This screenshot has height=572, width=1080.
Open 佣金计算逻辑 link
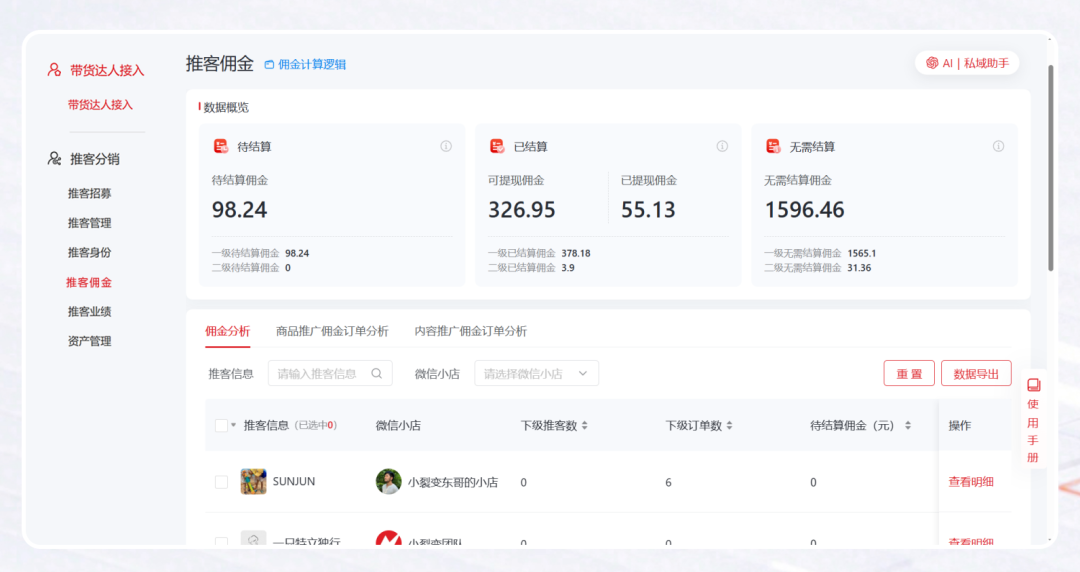pos(306,65)
